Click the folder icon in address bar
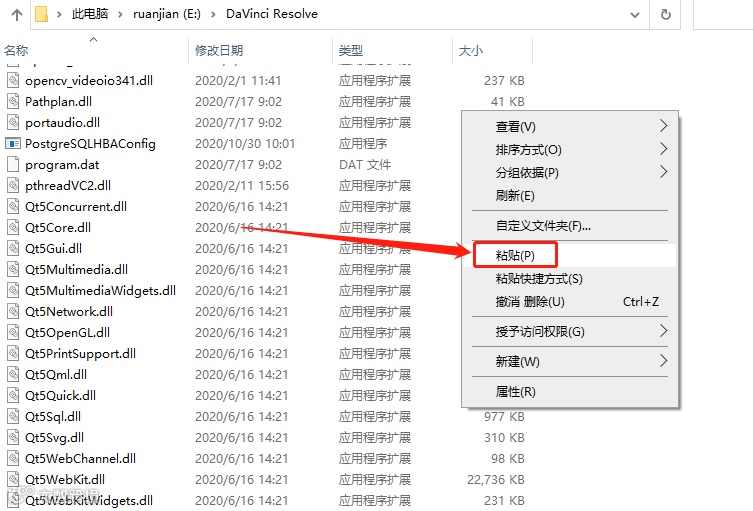753x511 pixels. point(42,14)
